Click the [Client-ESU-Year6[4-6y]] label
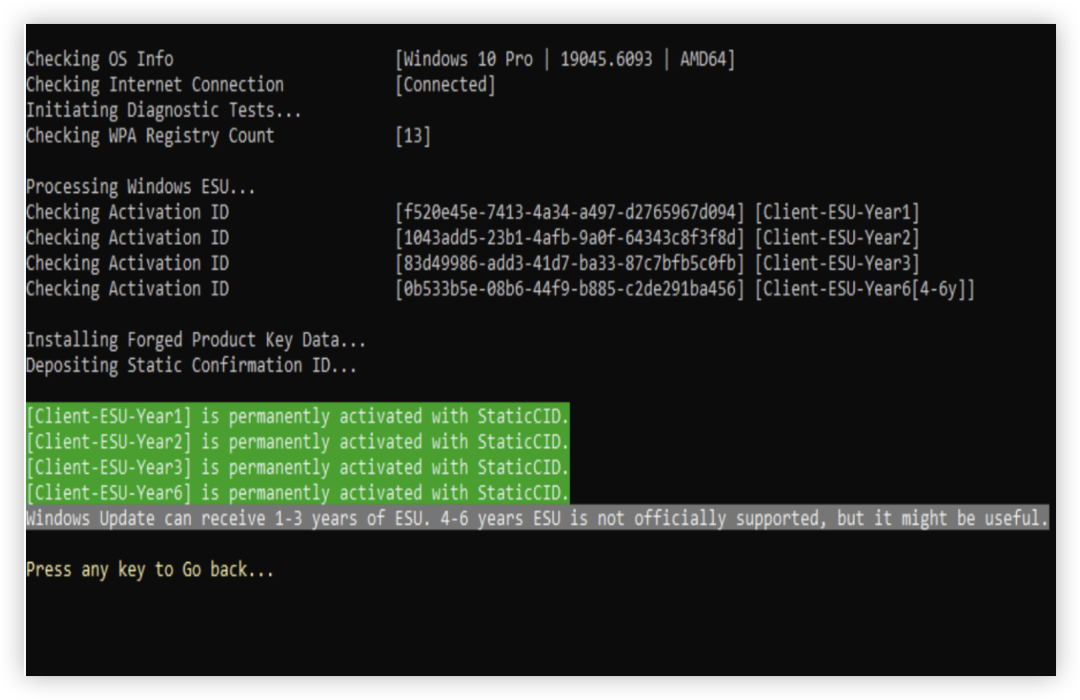The height and width of the screenshot is (700, 1080). pyautogui.click(x=864, y=289)
